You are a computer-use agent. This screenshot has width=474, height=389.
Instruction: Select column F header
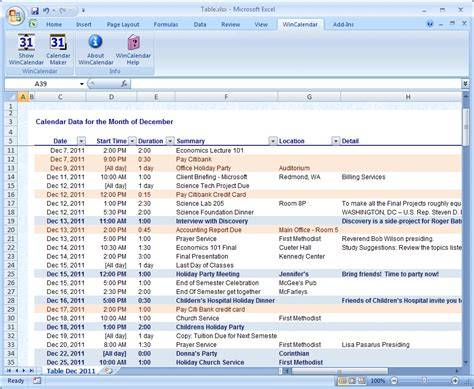(x=226, y=97)
